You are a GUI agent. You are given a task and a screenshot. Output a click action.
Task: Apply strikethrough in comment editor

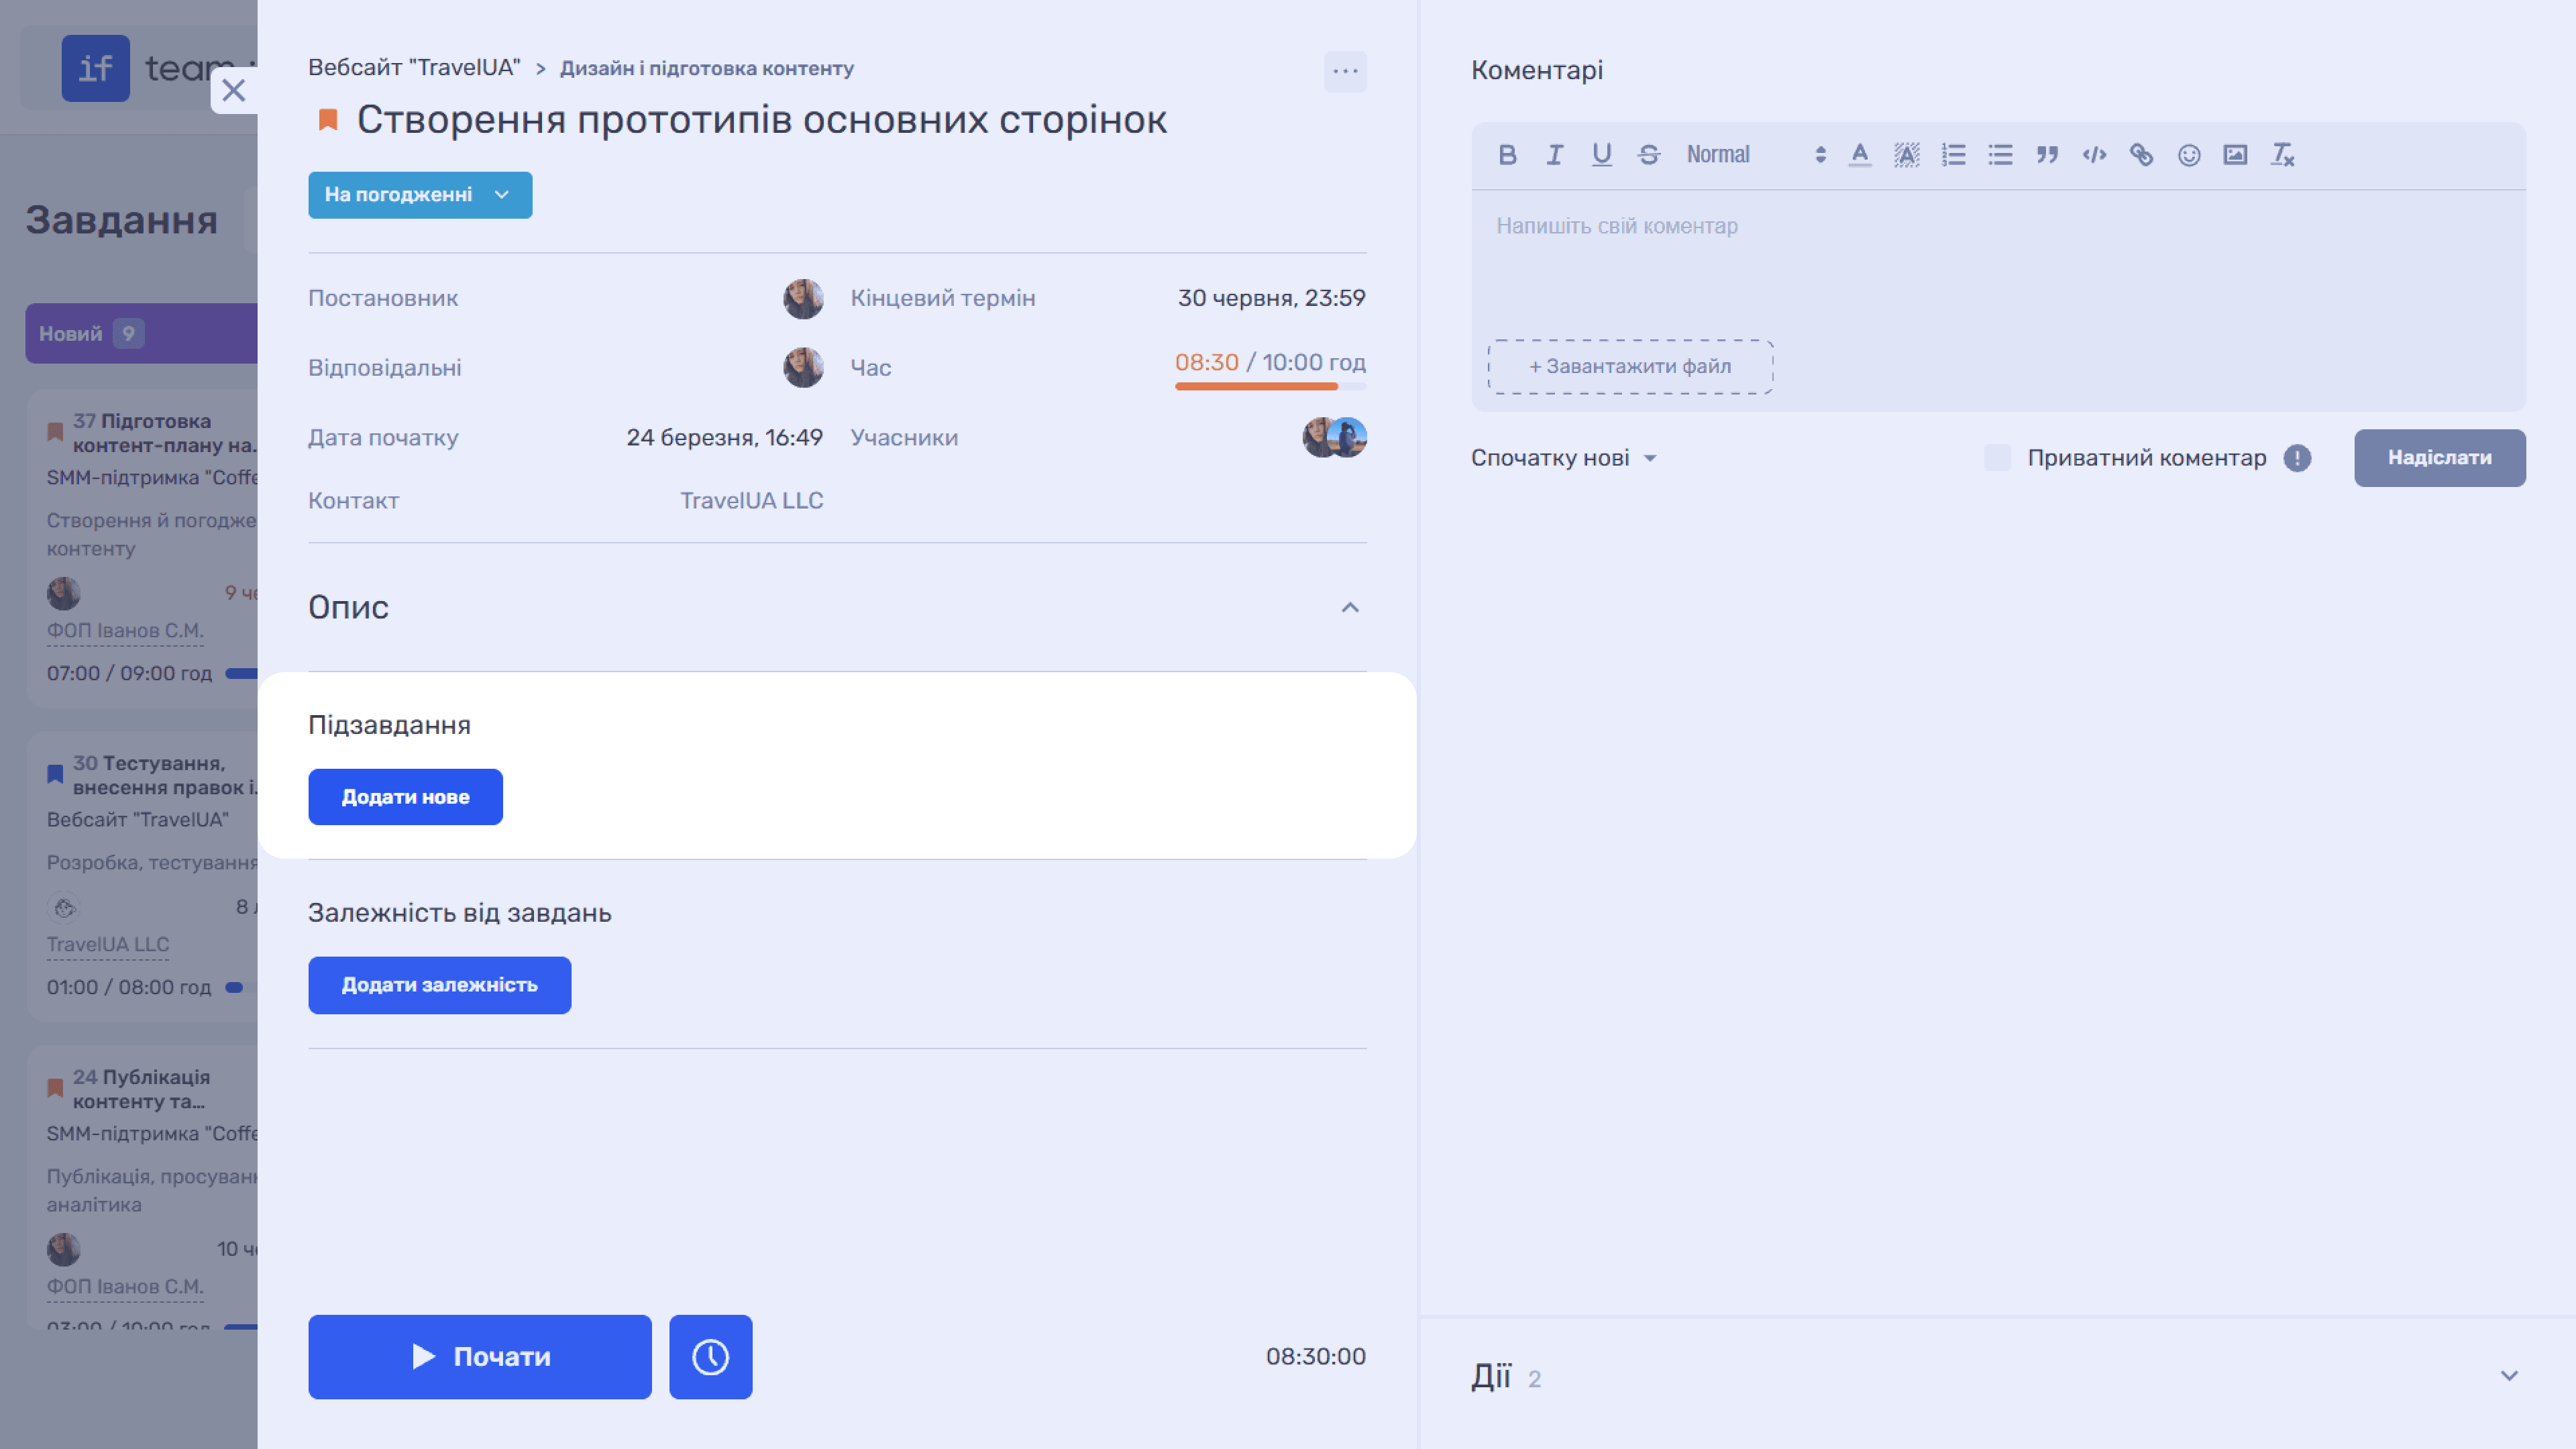(x=1649, y=155)
